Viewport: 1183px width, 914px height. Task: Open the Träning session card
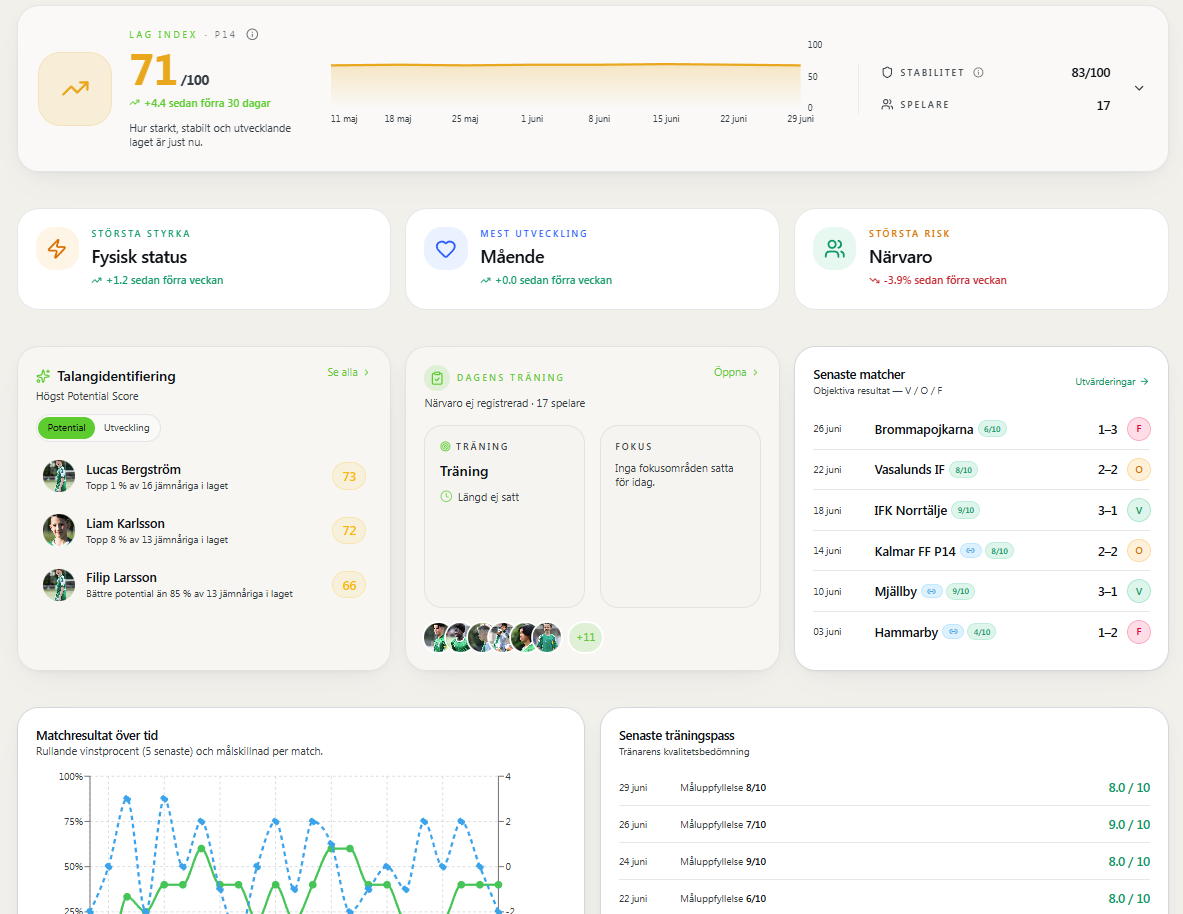click(x=505, y=516)
